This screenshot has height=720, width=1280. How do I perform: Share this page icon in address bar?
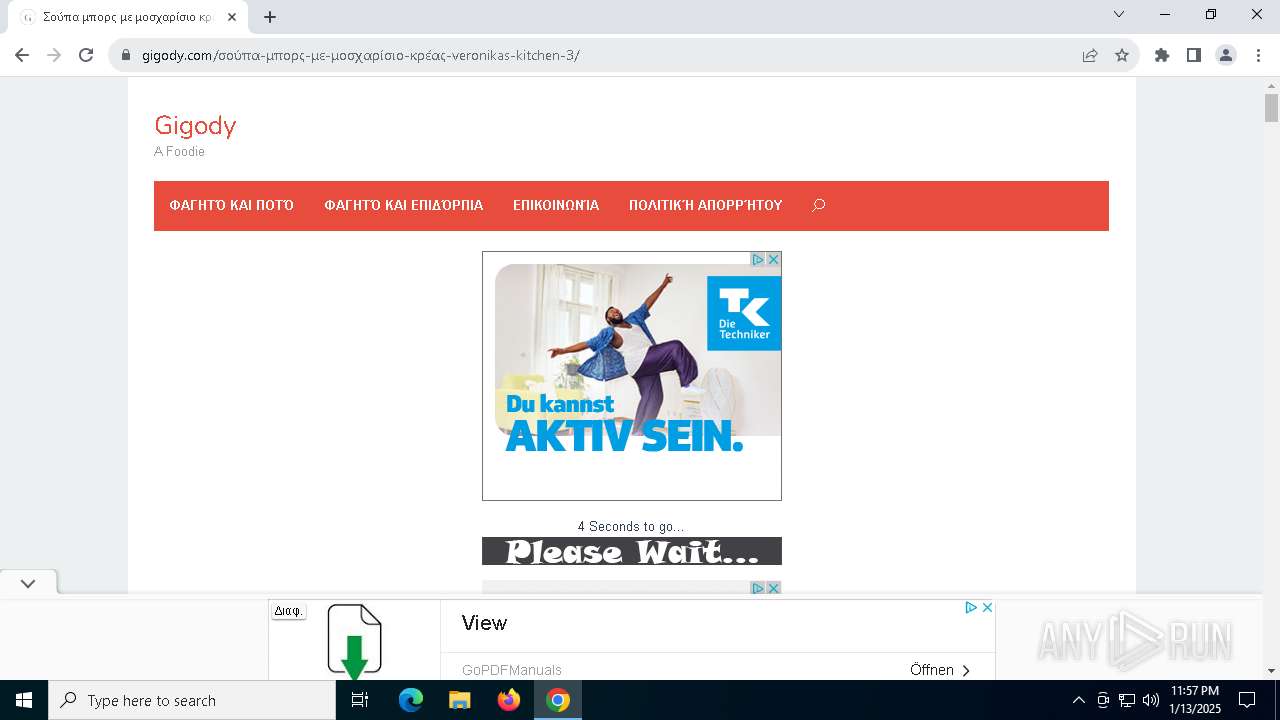(x=1090, y=55)
